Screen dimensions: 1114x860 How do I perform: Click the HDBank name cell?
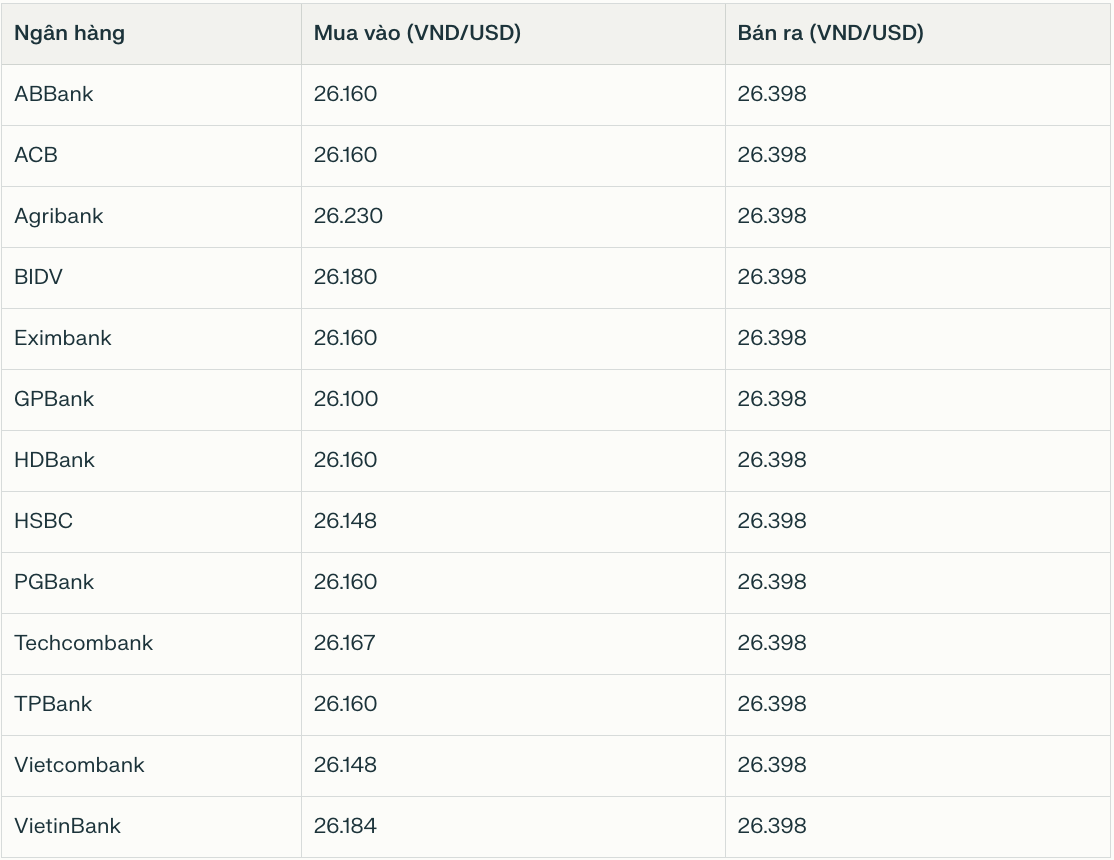coord(55,460)
